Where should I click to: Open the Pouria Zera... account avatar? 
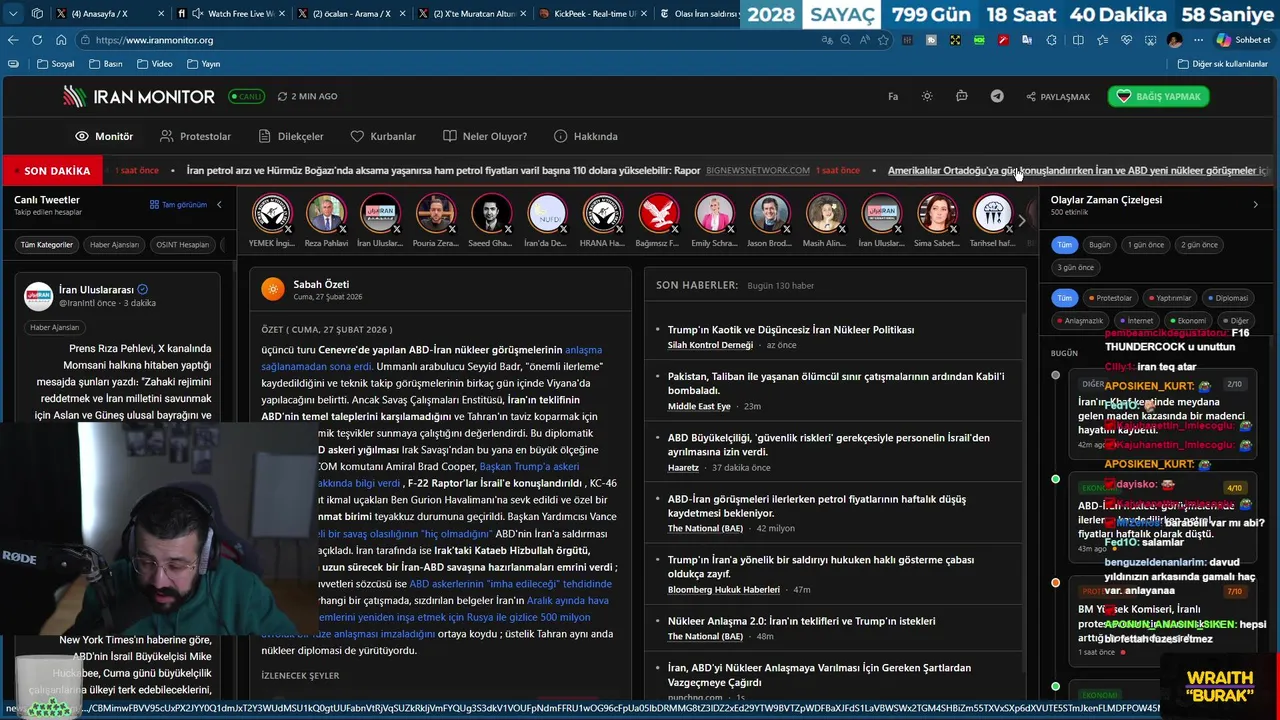tap(435, 214)
